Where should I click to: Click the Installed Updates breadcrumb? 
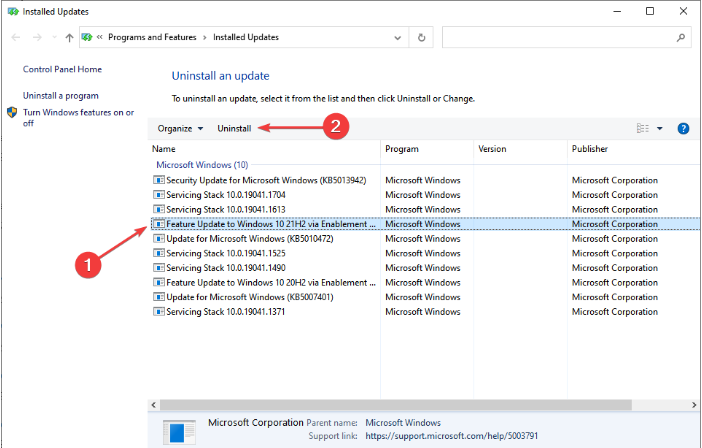246,37
